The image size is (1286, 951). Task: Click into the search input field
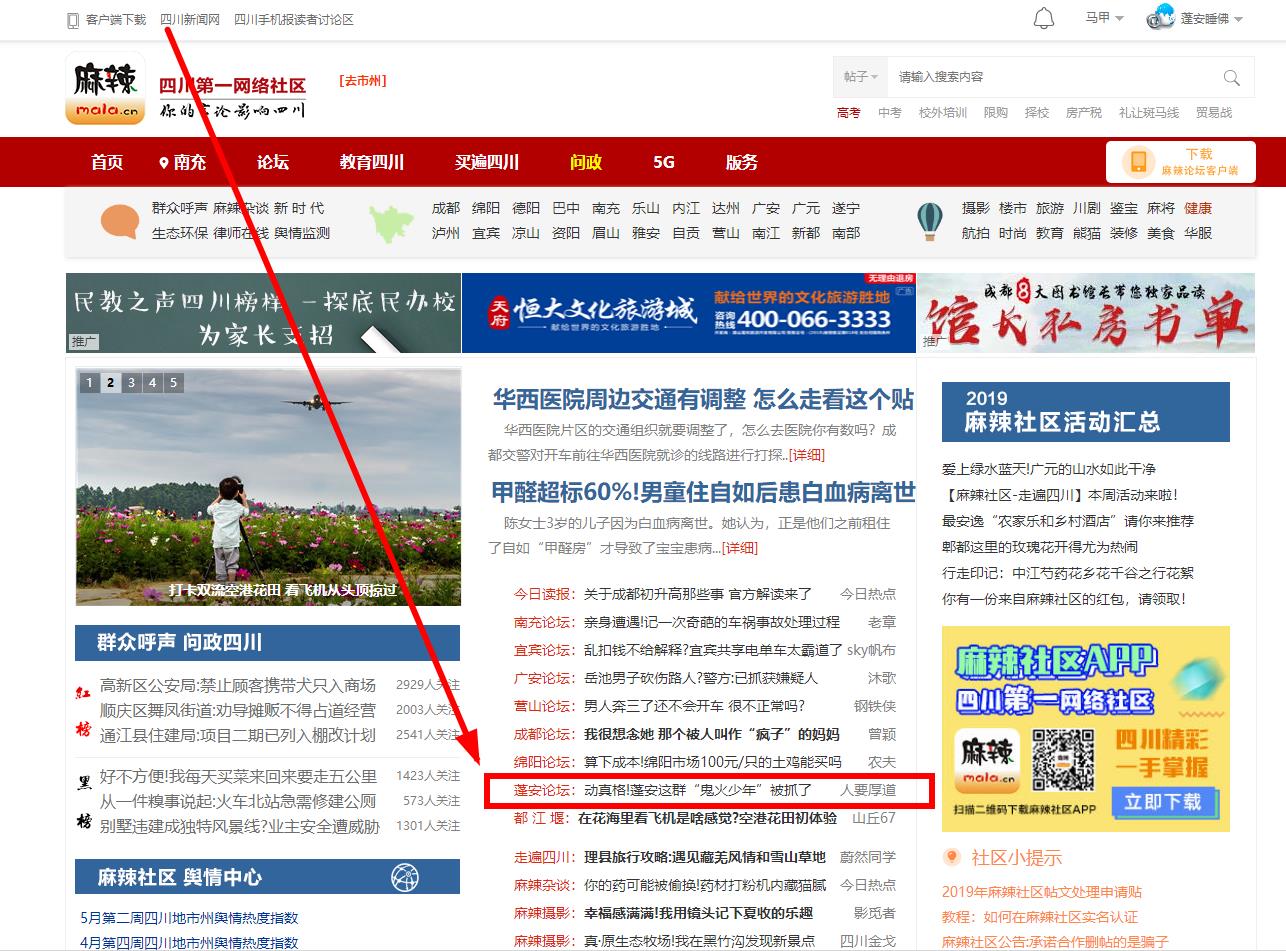coord(1050,77)
